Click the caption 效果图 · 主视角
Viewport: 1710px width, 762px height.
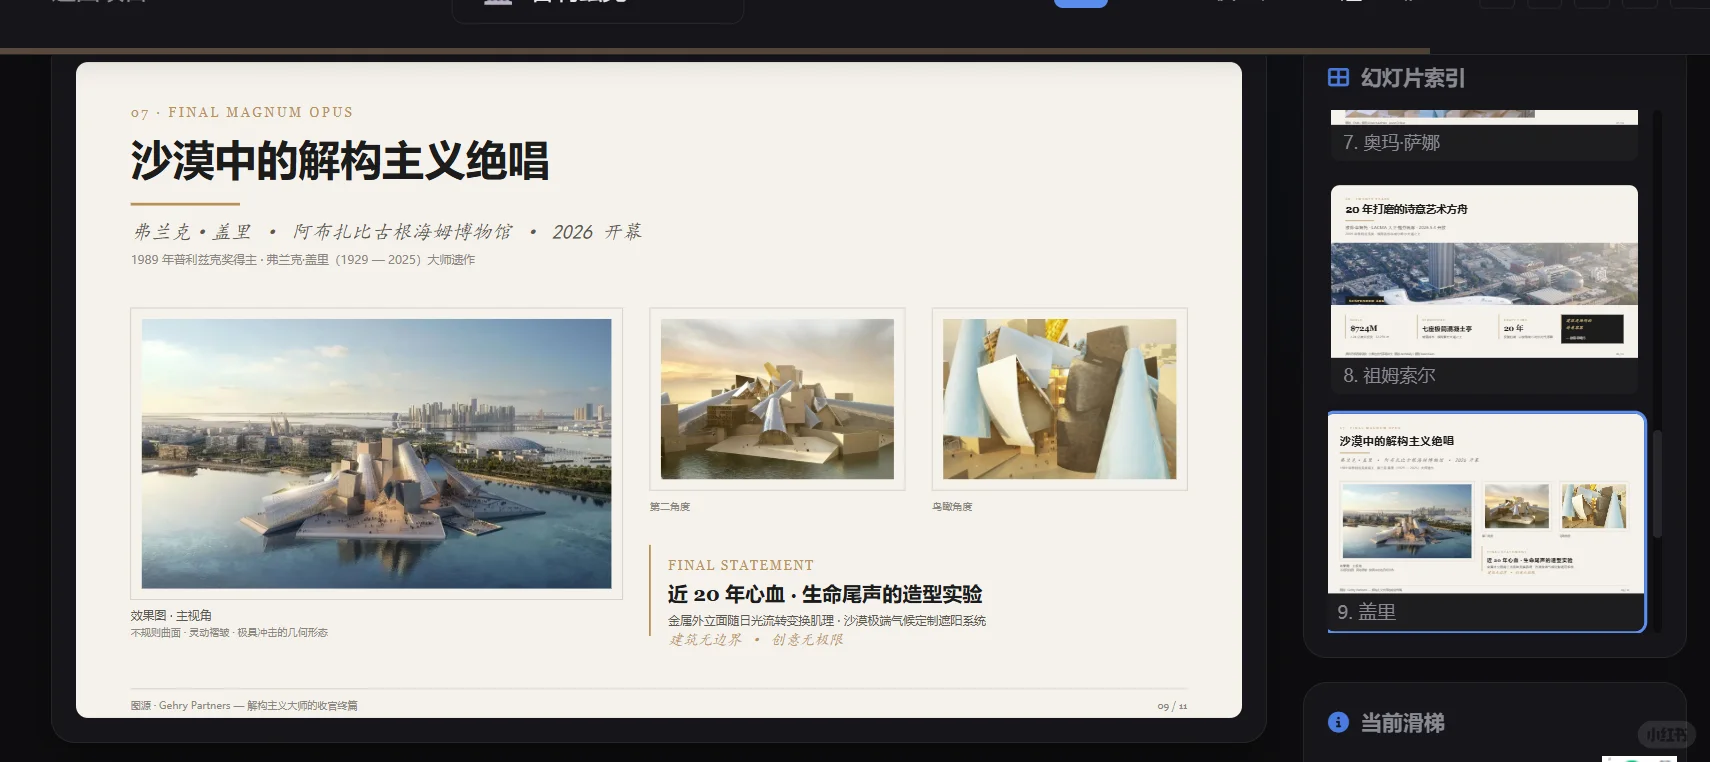(x=171, y=615)
